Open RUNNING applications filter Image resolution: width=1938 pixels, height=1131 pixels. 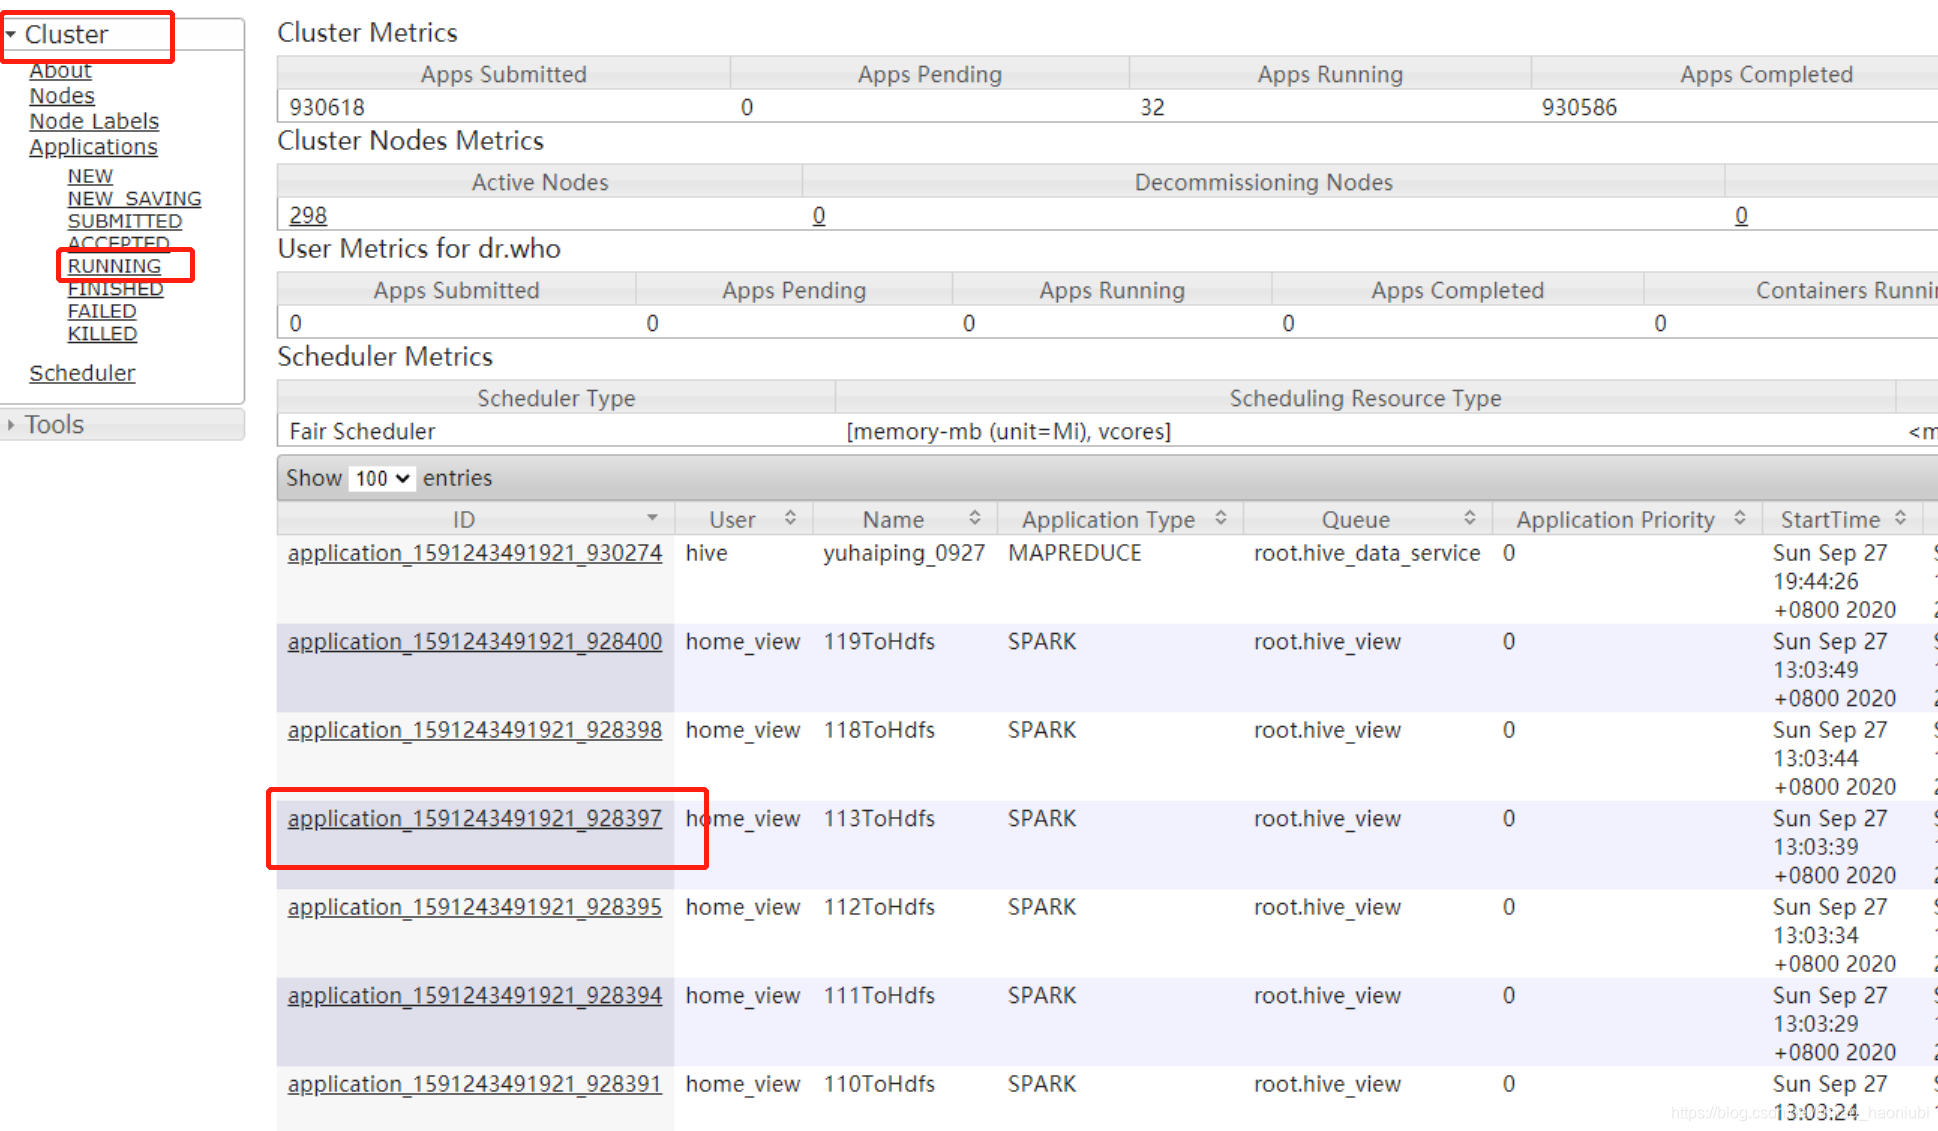(114, 266)
